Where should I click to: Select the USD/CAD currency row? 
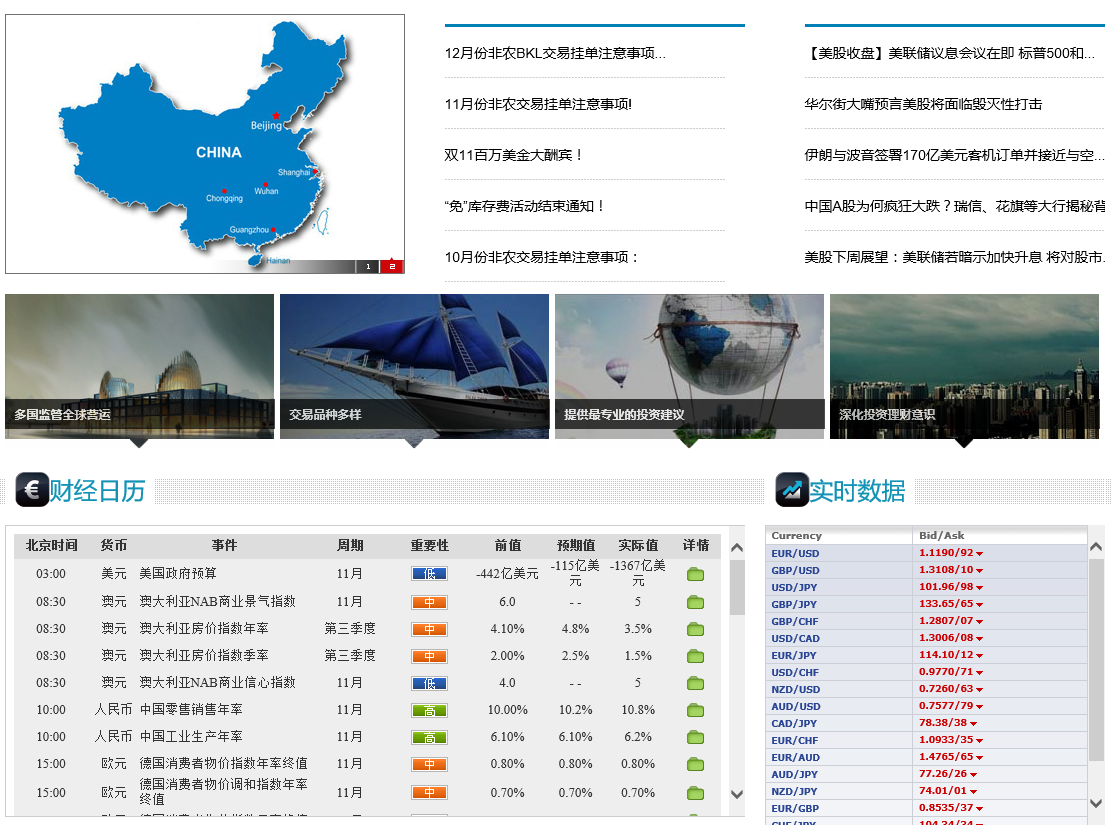pos(926,638)
